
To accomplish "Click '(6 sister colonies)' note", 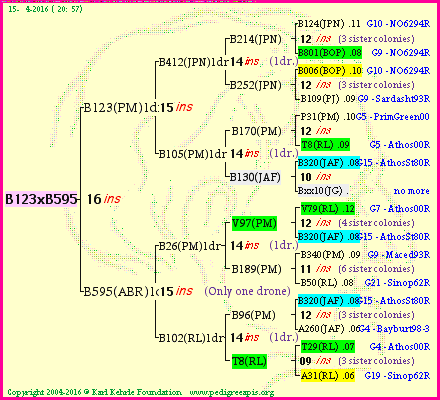I will point(376,269).
